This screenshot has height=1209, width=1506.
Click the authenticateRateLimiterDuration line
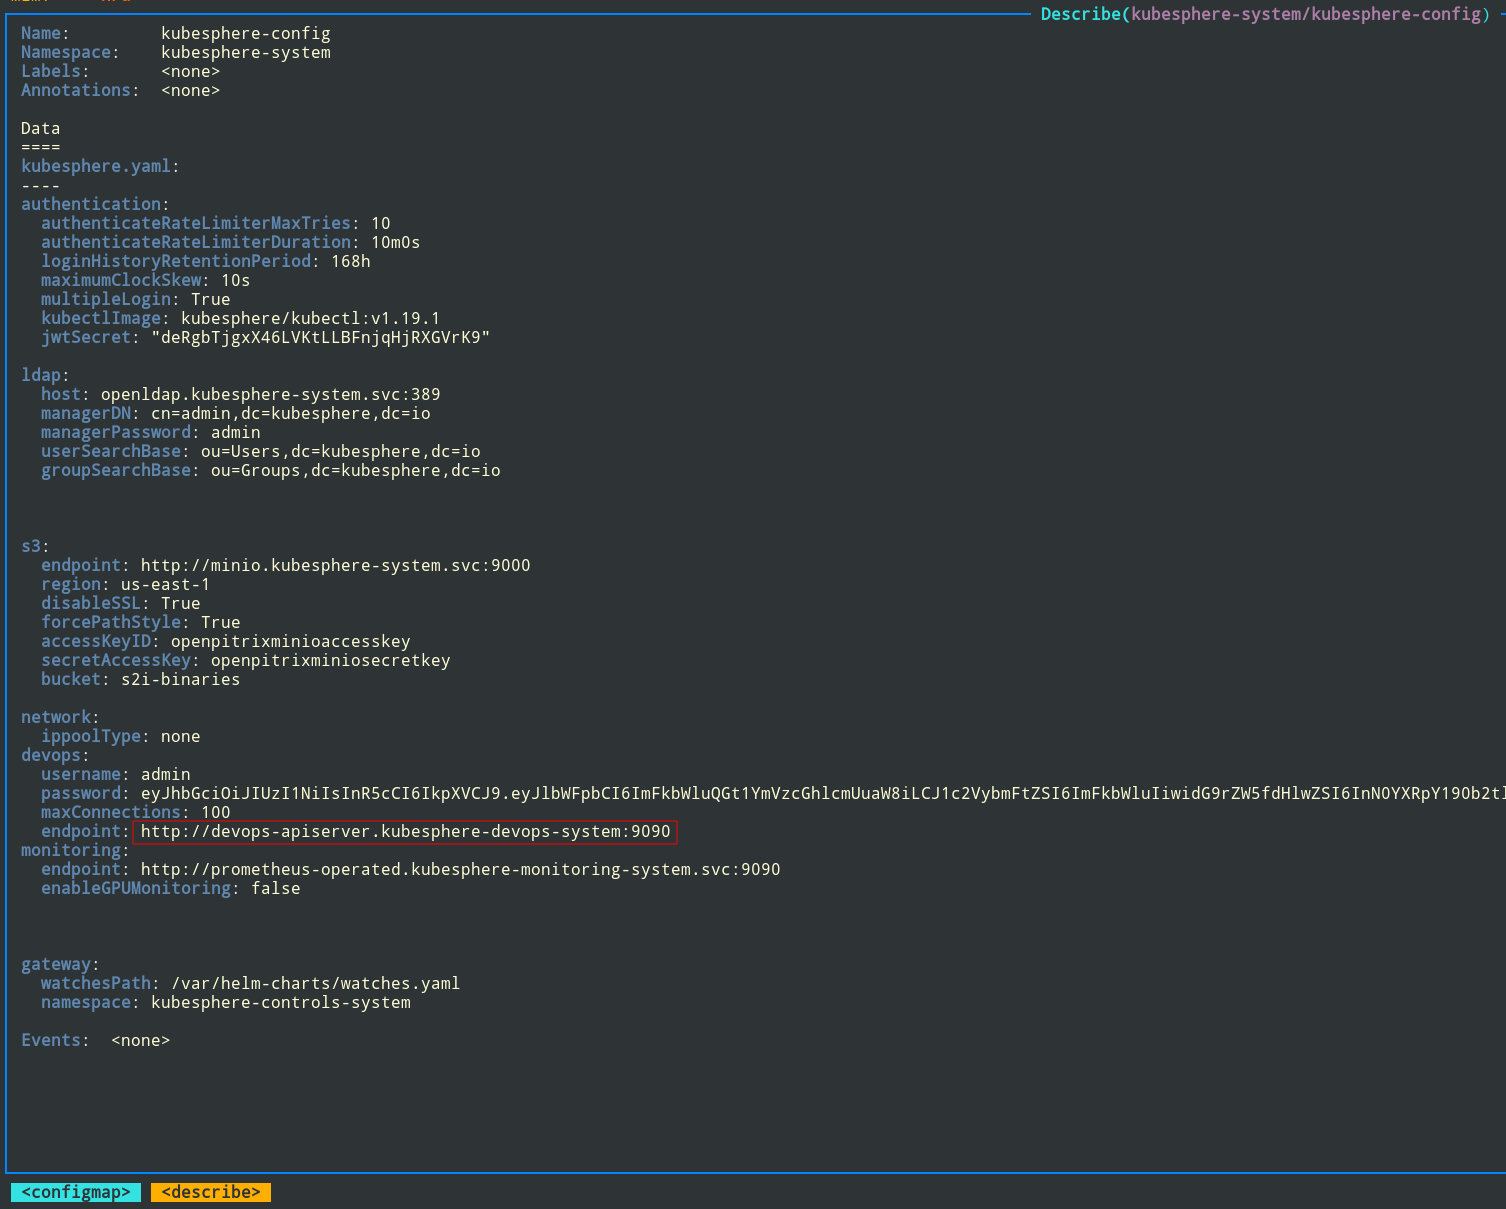[x=230, y=242]
